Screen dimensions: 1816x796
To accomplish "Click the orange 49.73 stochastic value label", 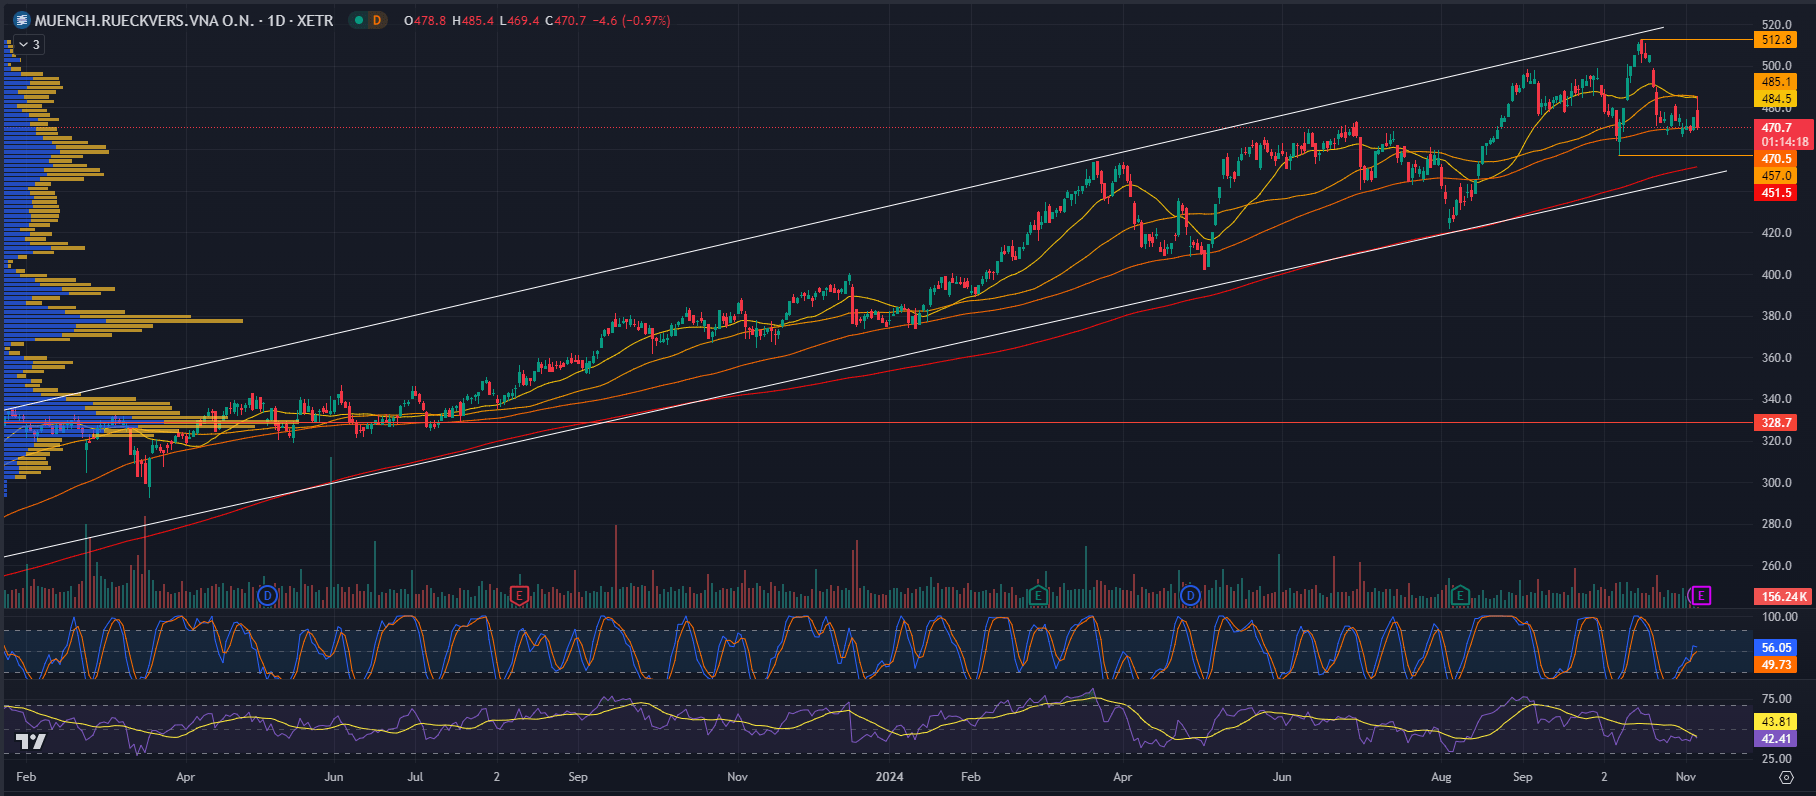I will [x=1775, y=665].
